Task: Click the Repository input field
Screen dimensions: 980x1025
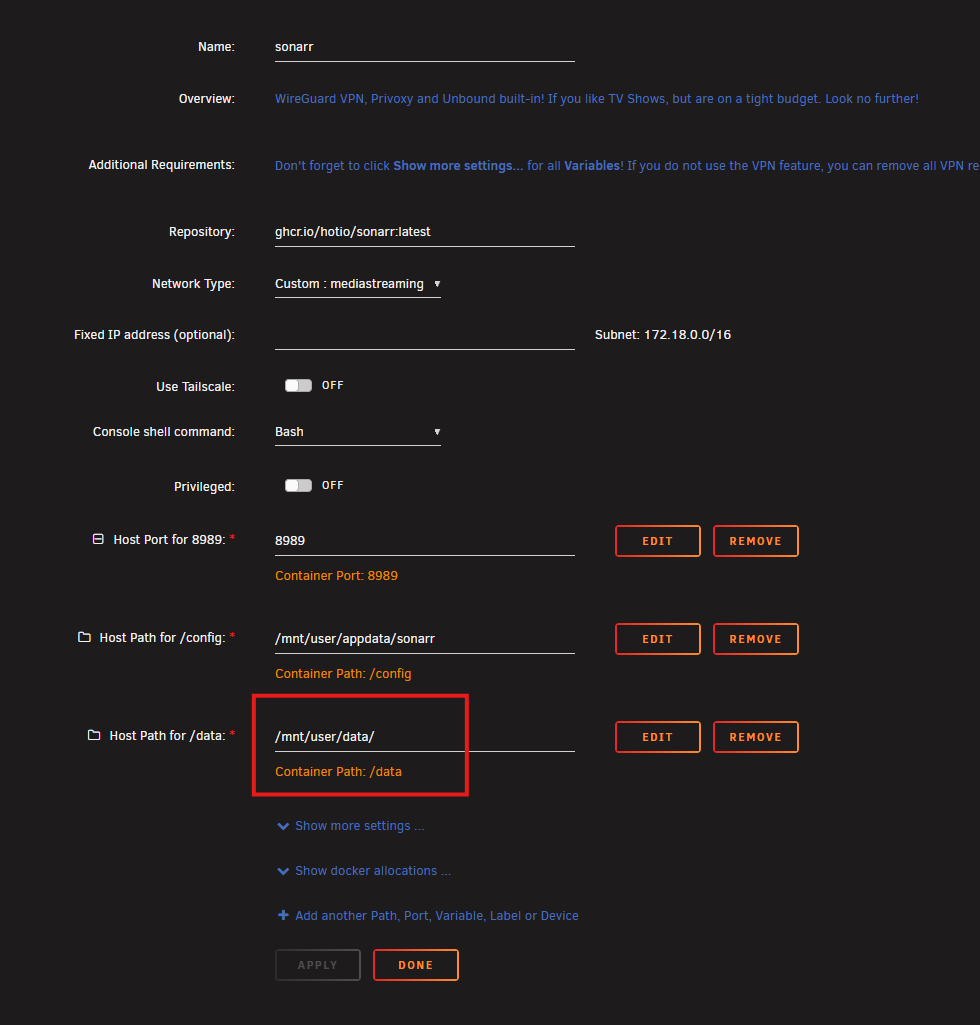Action: [x=424, y=231]
